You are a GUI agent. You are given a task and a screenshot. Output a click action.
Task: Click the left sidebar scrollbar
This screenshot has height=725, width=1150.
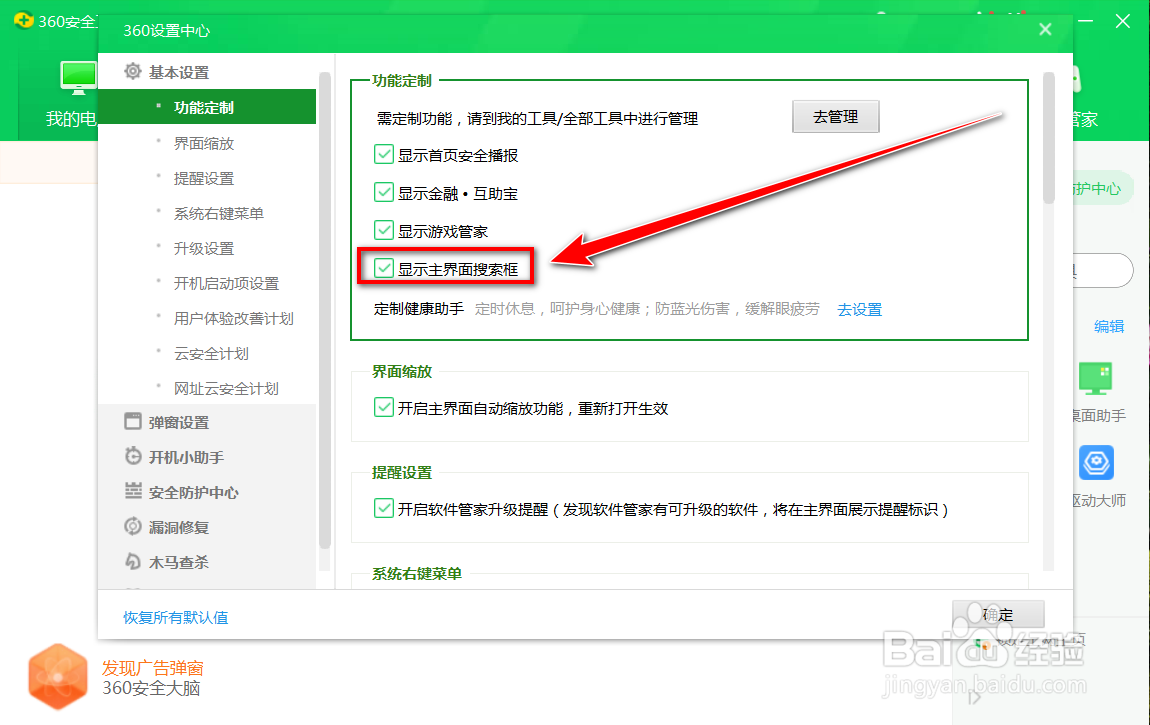[x=325, y=309]
